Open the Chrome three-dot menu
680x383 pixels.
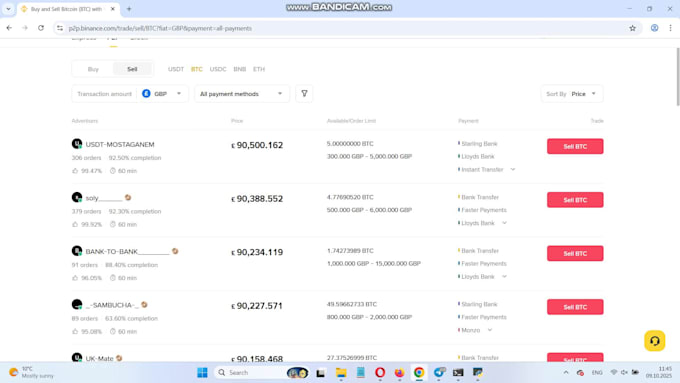point(670,28)
